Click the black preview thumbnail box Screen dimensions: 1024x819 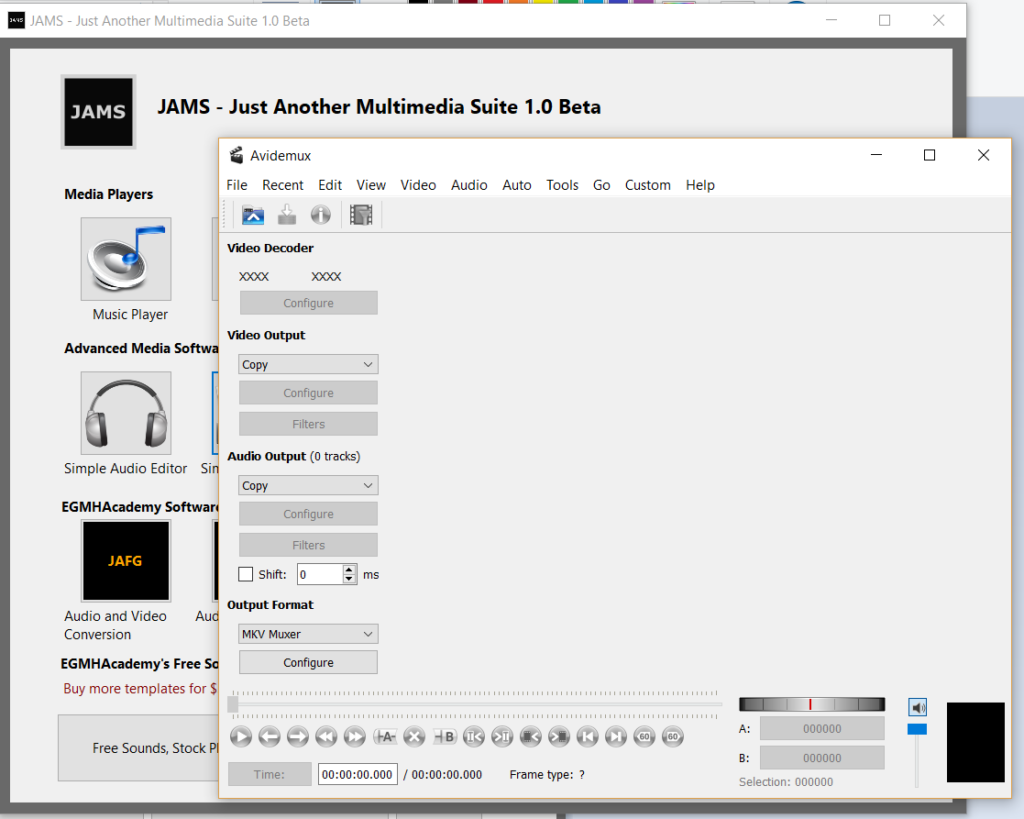coord(976,742)
